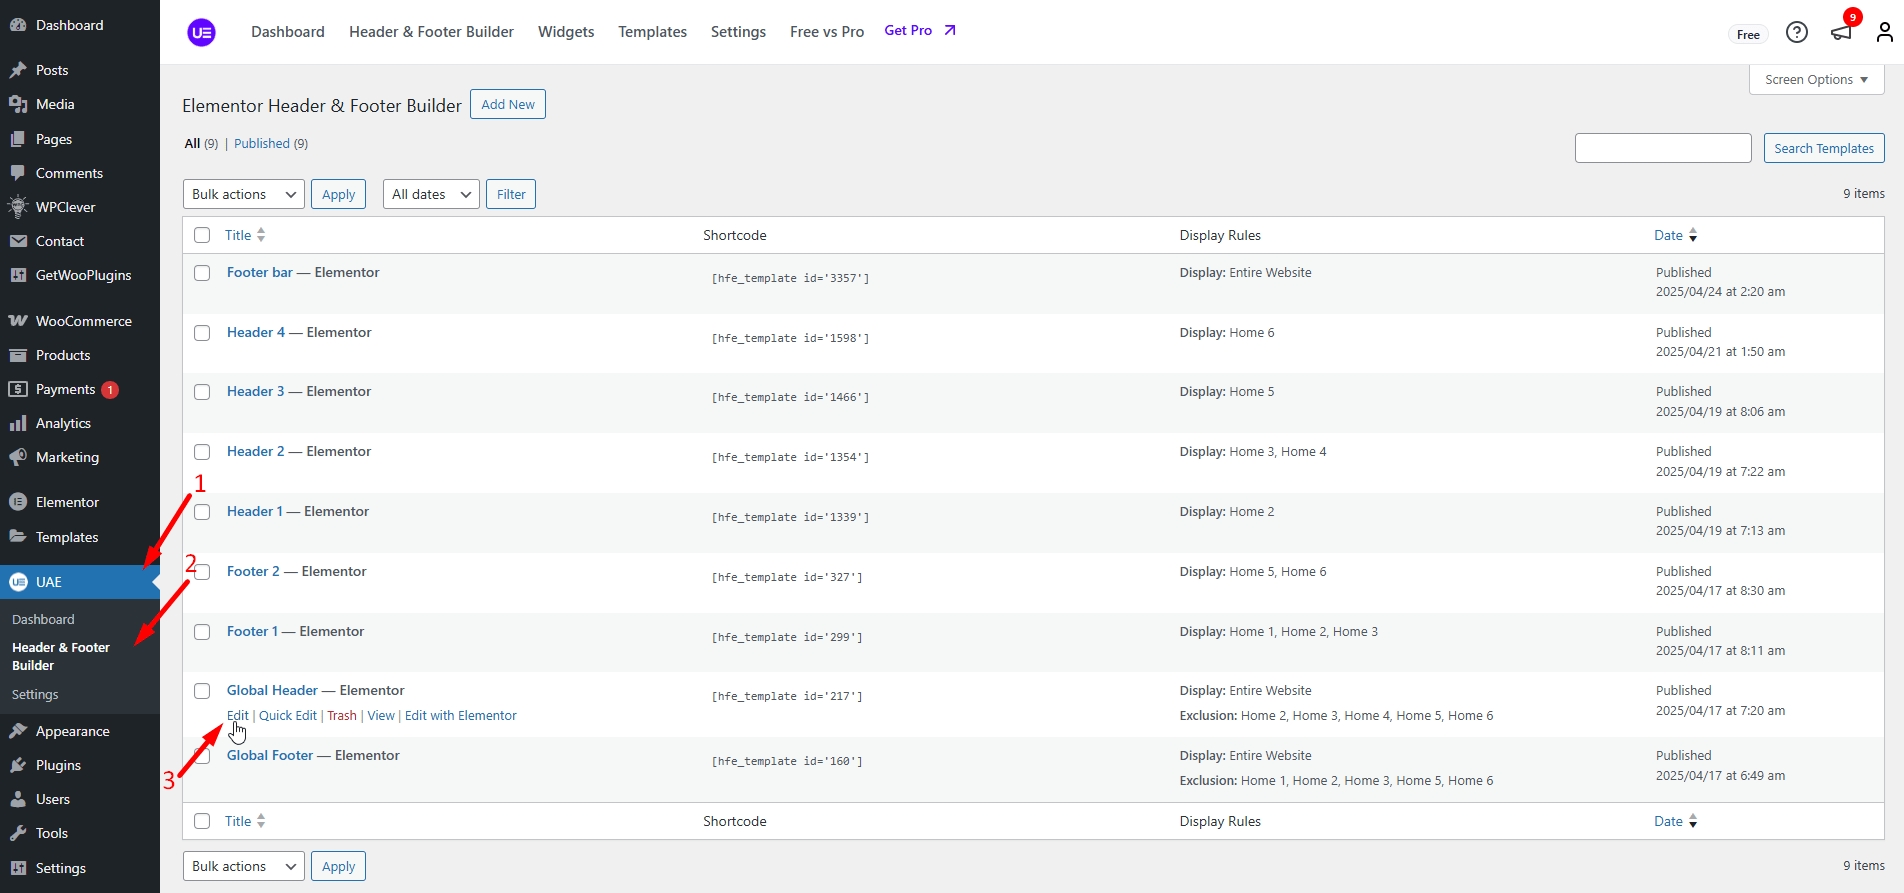Toggle select-all checkbox in table header

click(x=202, y=235)
